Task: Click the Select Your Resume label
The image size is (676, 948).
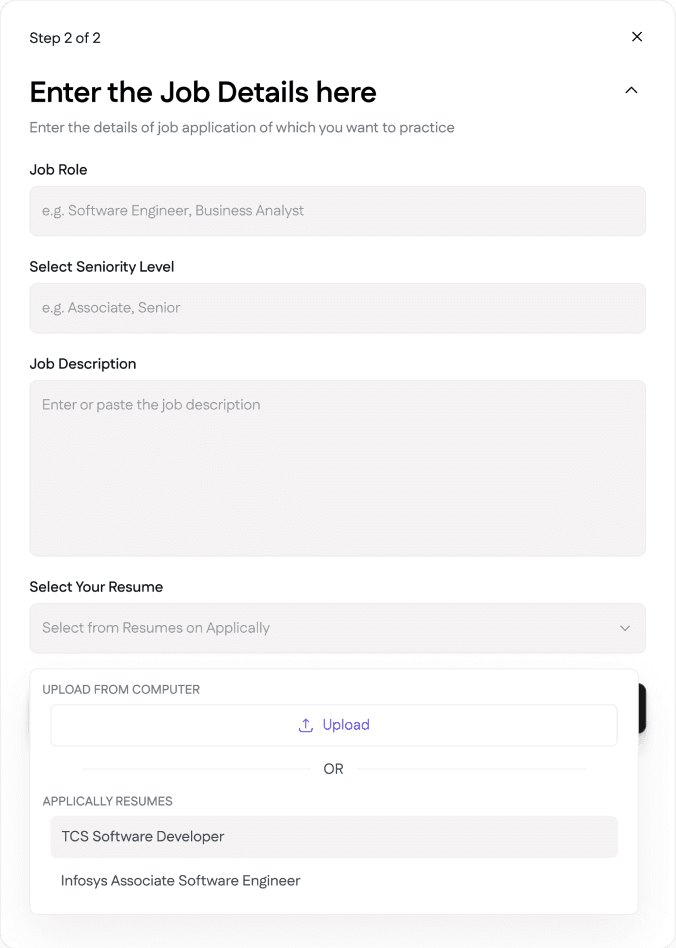Action: [x=96, y=587]
